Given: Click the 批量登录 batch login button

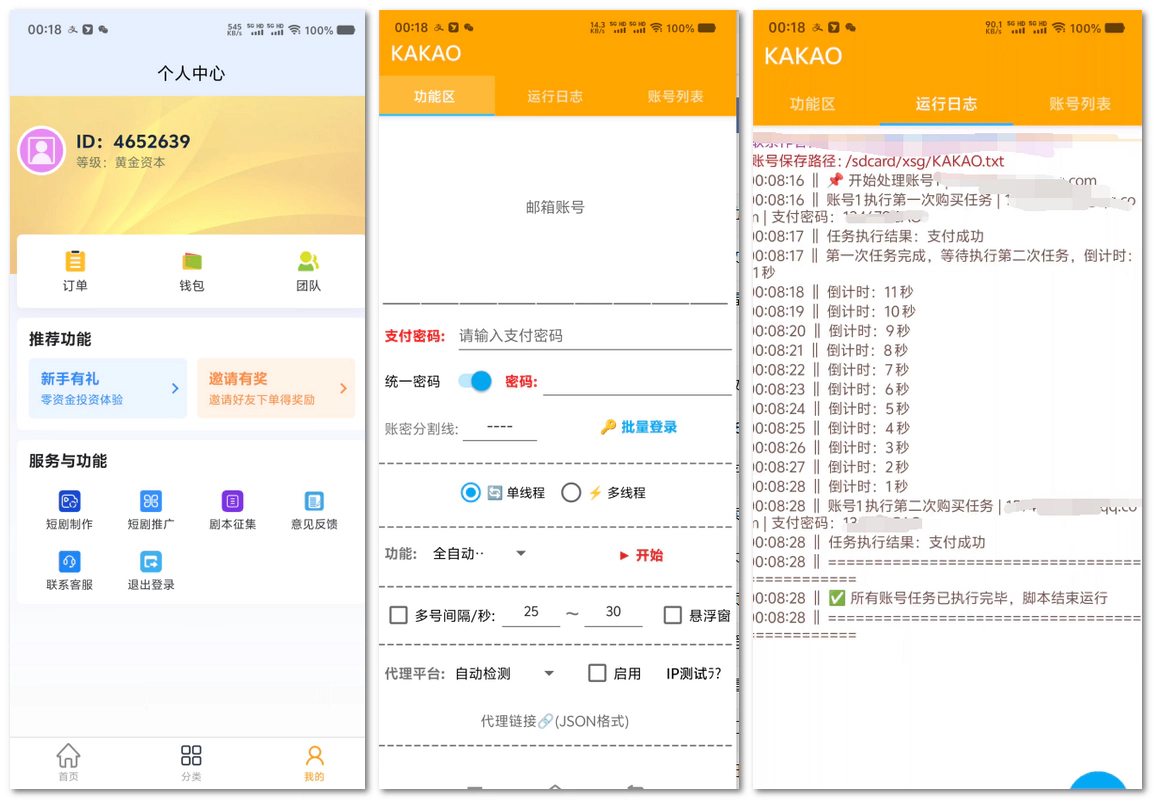Looking at the screenshot, I should point(639,427).
